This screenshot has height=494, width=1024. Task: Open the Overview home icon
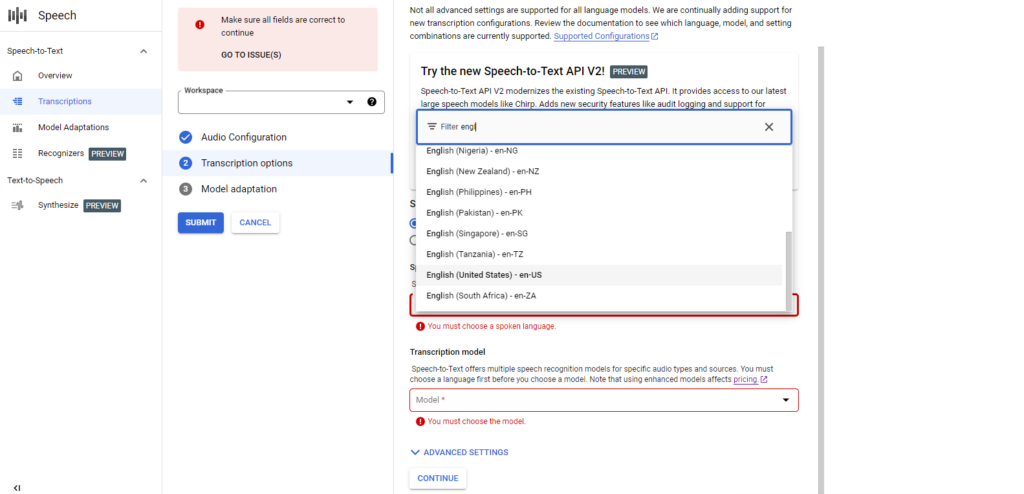point(18,76)
